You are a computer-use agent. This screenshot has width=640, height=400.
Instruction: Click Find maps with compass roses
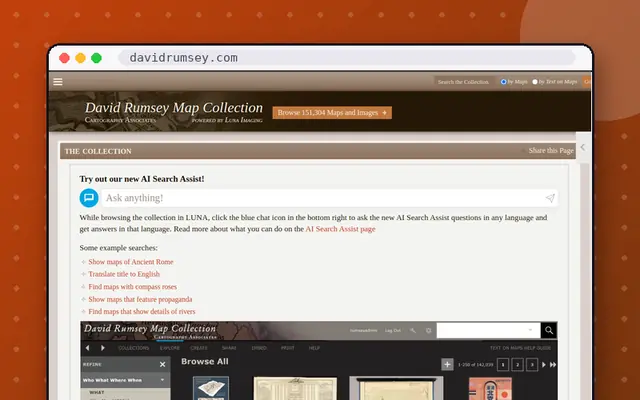tap(133, 287)
